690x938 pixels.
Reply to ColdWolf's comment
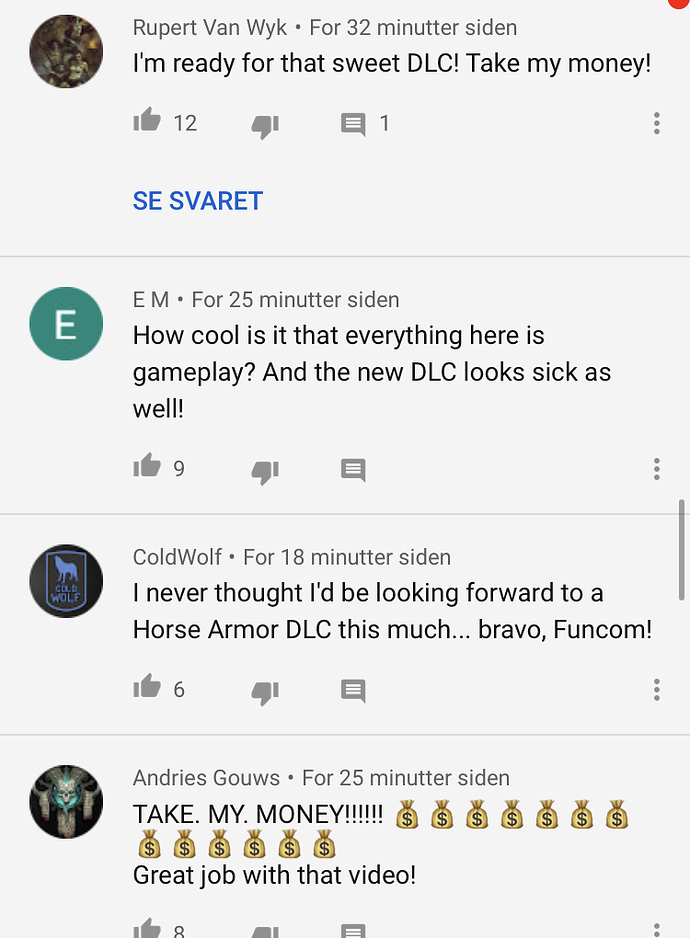[x=353, y=691]
